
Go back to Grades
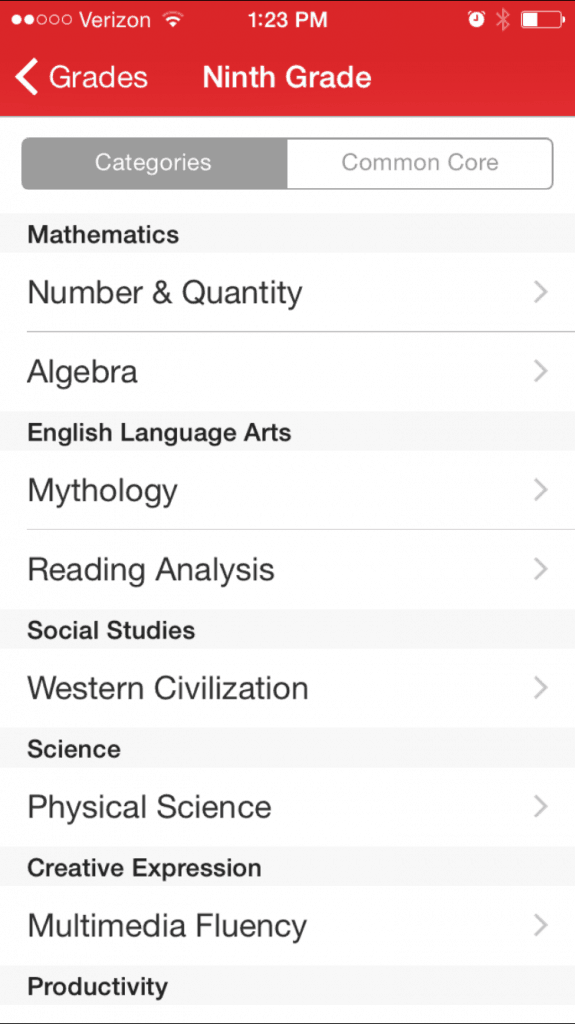pyautogui.click(x=82, y=76)
